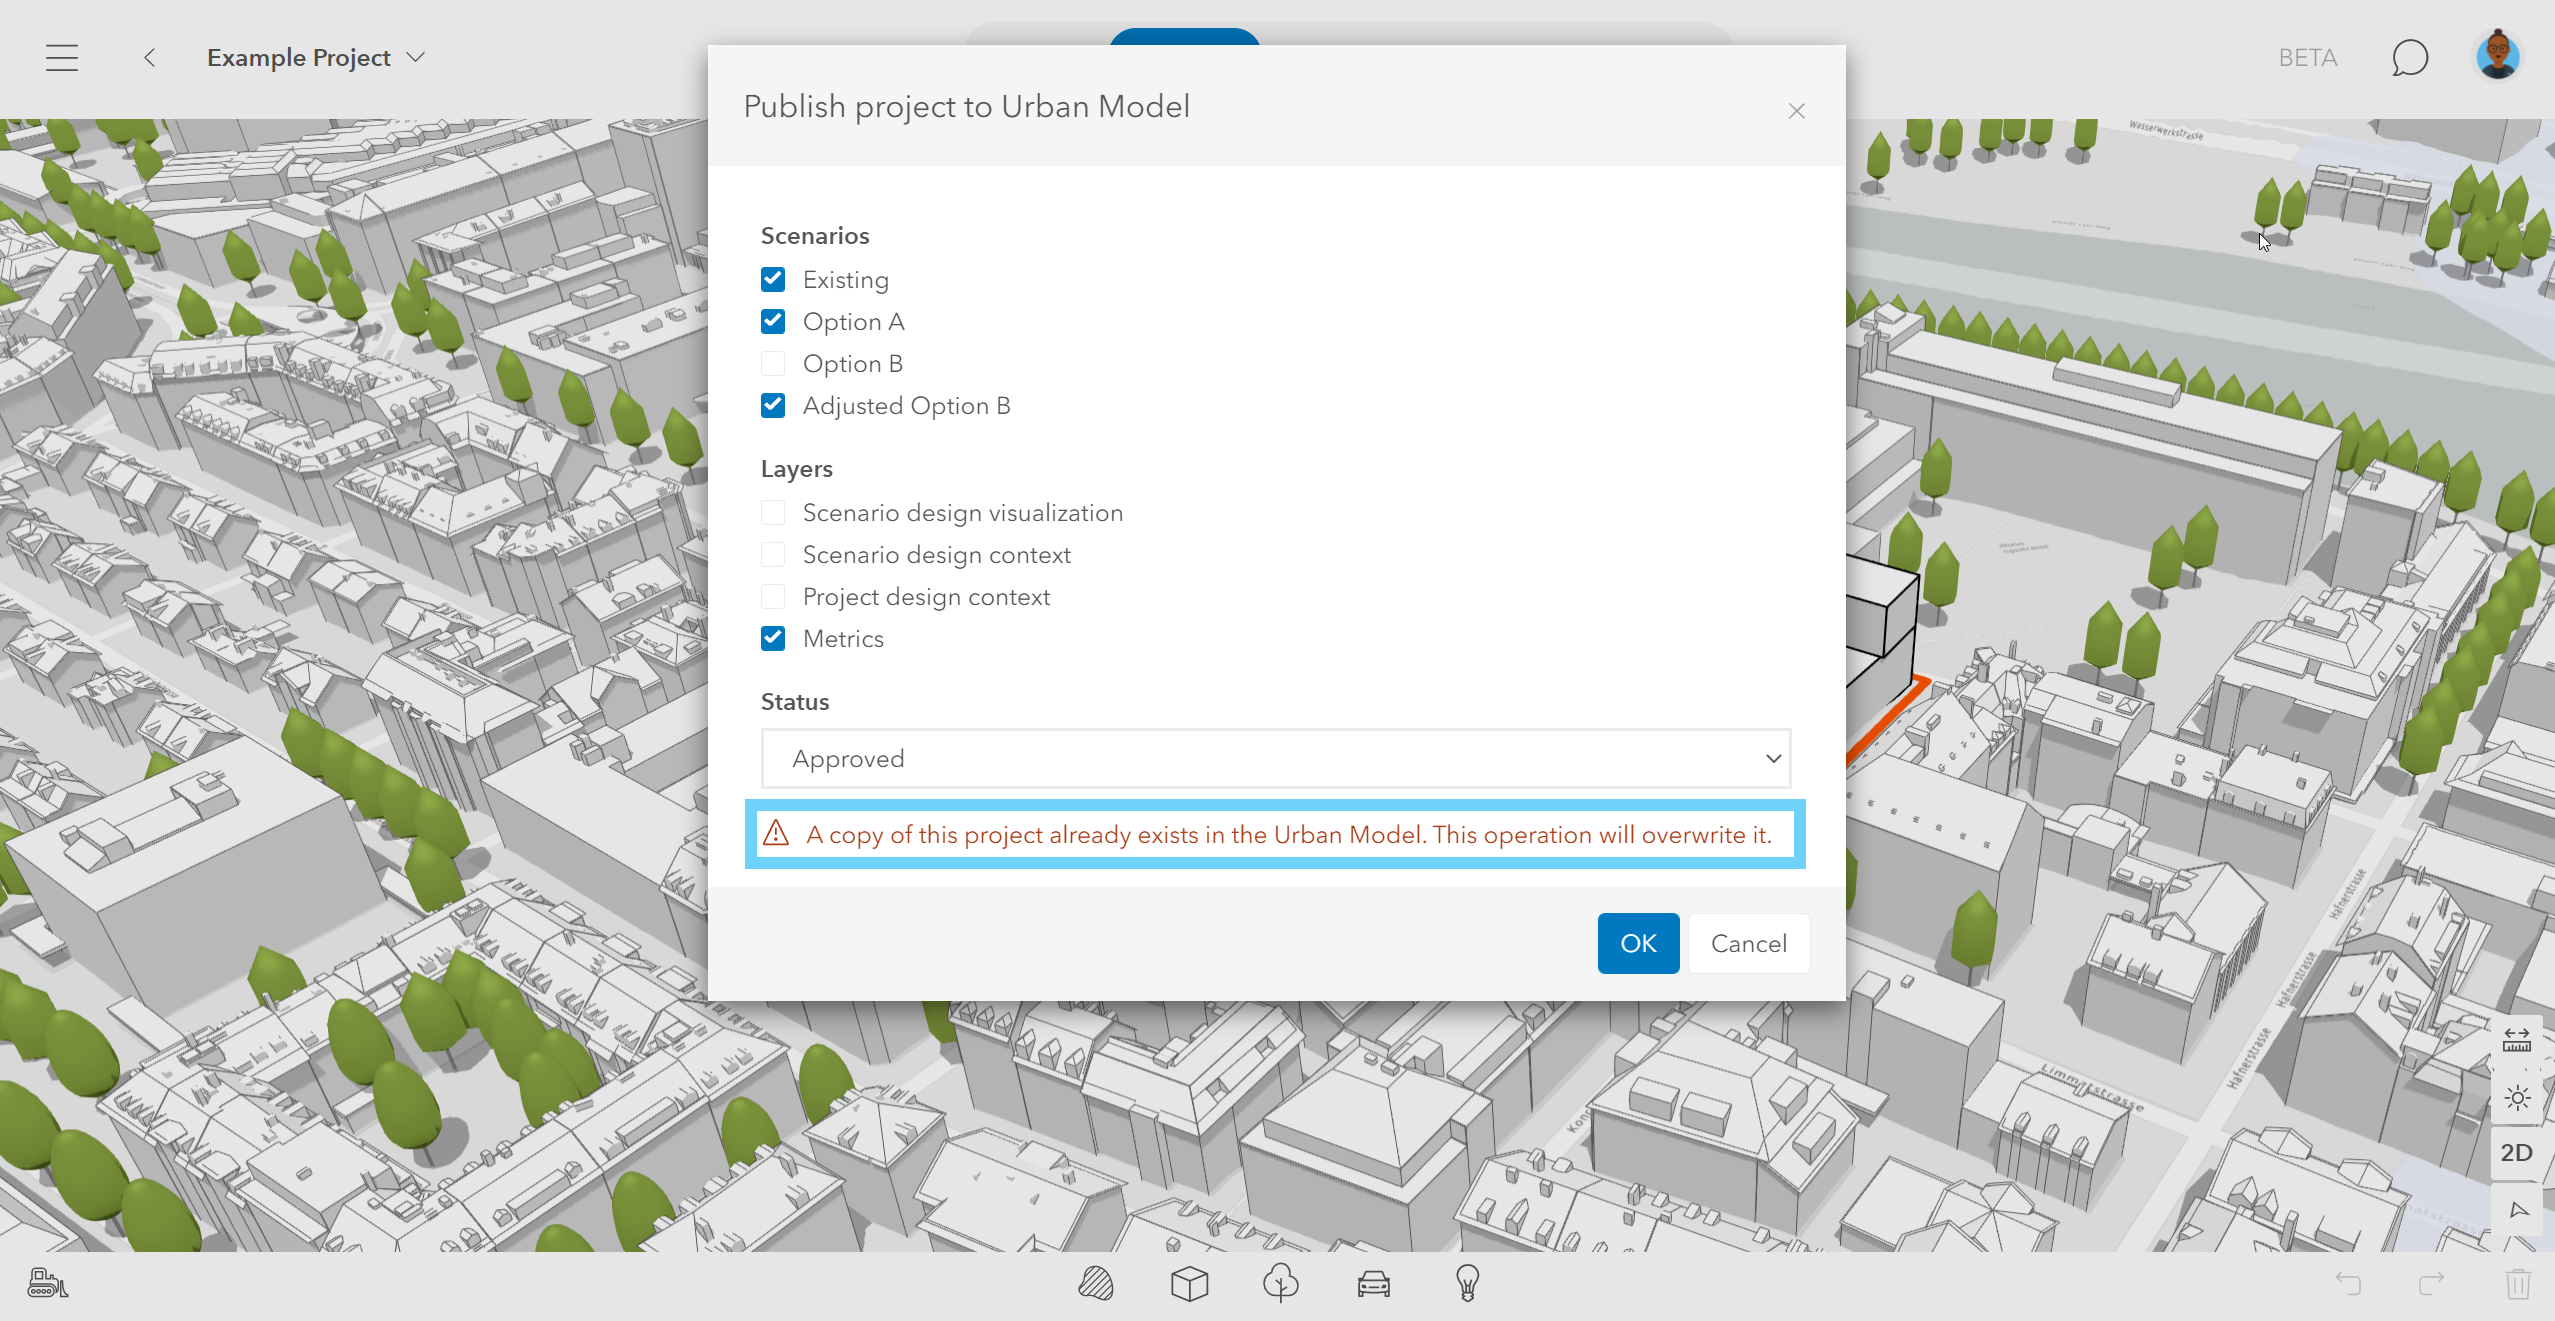Open the hamburger main menu
The height and width of the screenshot is (1321, 2555).
pos(62,58)
